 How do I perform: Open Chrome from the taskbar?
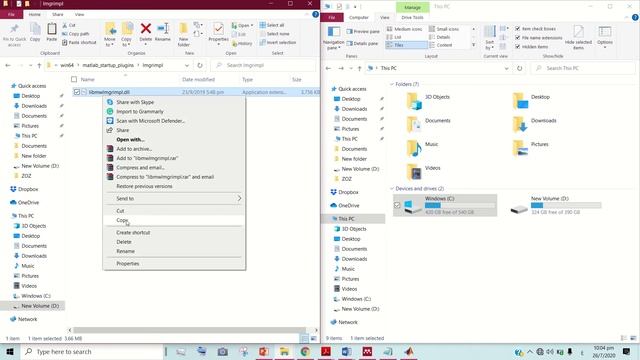pyautogui.click(x=305, y=351)
